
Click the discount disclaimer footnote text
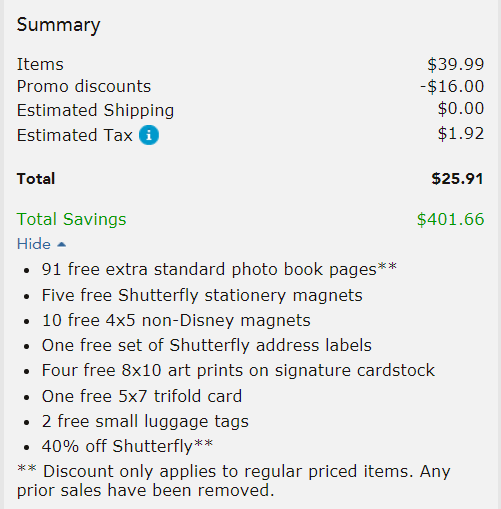234,481
